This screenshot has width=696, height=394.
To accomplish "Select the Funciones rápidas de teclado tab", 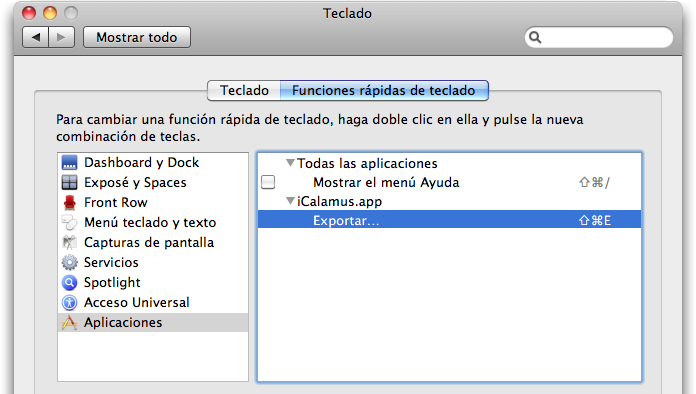I will pos(384,91).
